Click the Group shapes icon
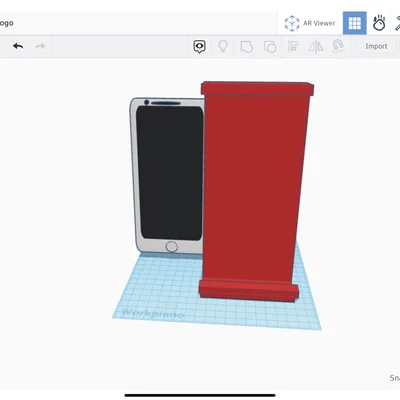 (x=247, y=47)
